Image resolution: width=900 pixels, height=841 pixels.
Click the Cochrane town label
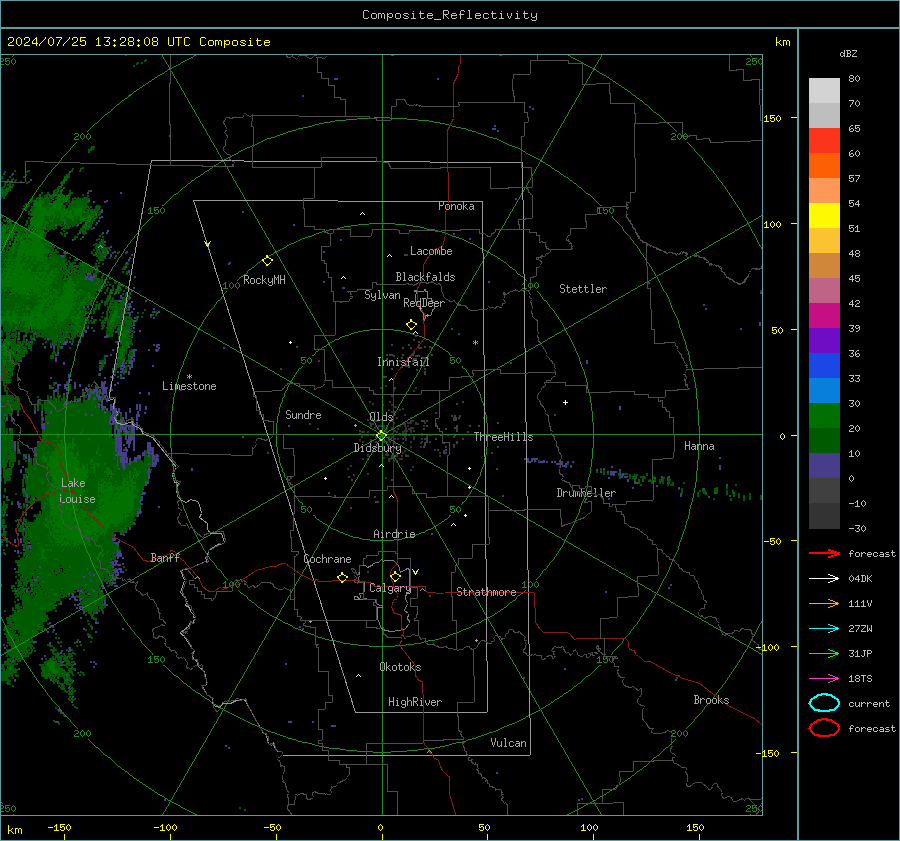[x=327, y=559]
